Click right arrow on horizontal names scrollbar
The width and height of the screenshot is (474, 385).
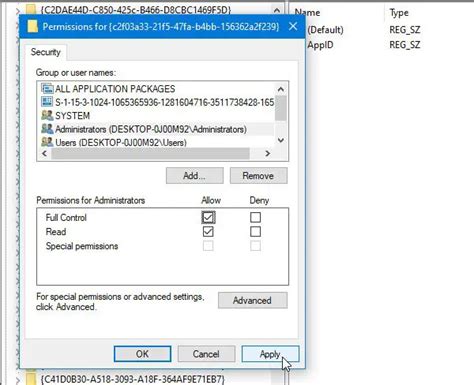coord(267,153)
